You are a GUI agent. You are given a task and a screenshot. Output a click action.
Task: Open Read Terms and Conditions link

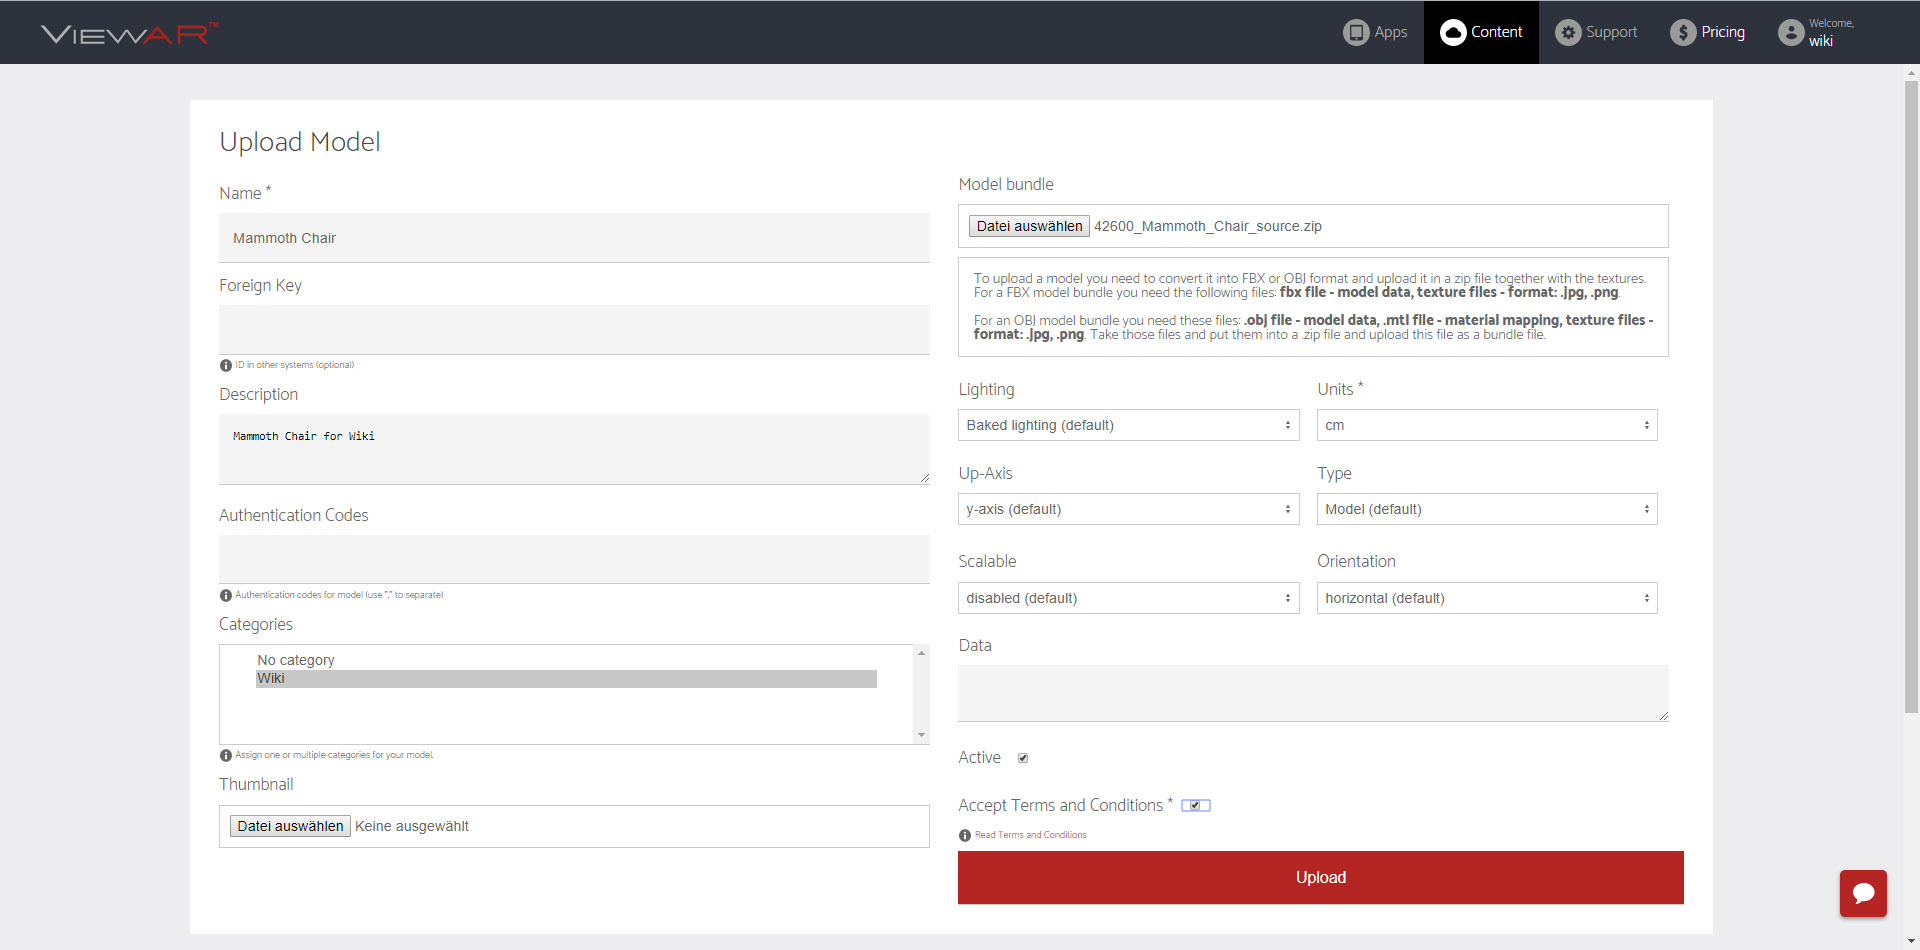[x=1030, y=835]
